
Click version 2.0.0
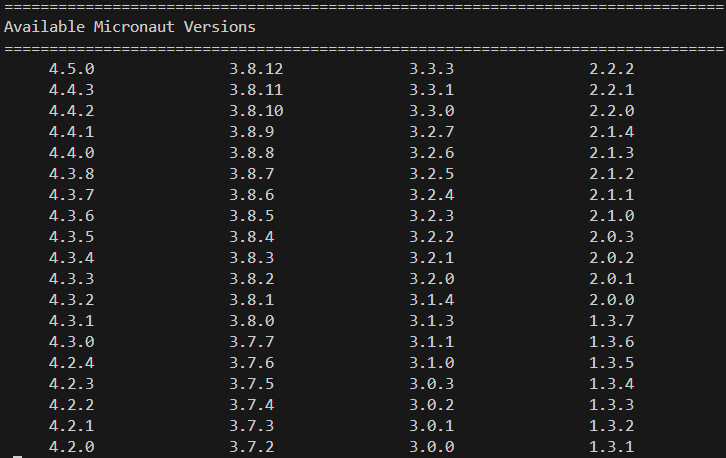tap(612, 300)
